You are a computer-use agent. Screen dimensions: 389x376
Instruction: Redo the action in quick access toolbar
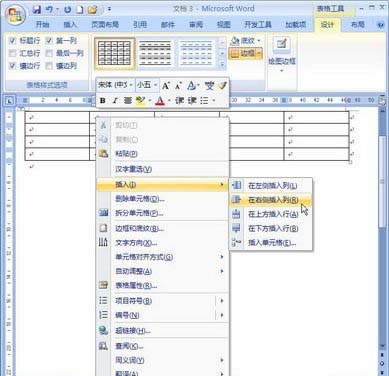click(68, 9)
